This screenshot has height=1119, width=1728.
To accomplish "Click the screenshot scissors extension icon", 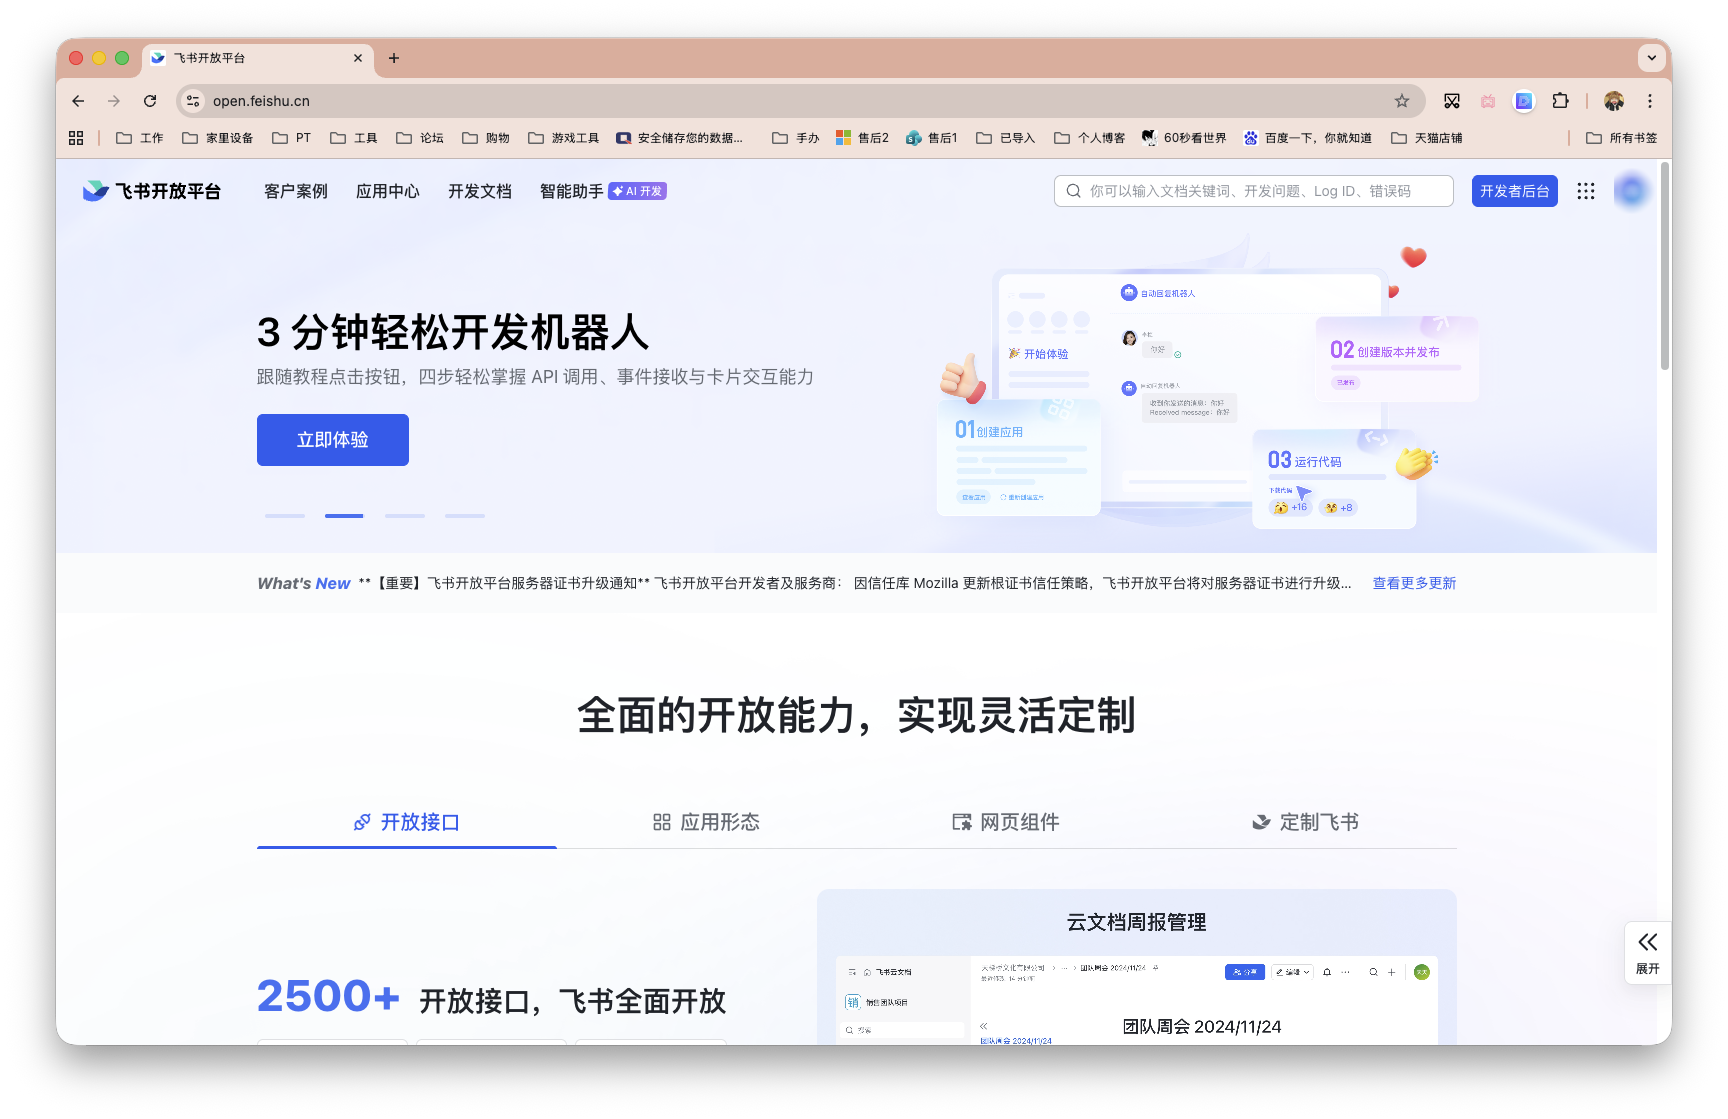I will click(1452, 101).
